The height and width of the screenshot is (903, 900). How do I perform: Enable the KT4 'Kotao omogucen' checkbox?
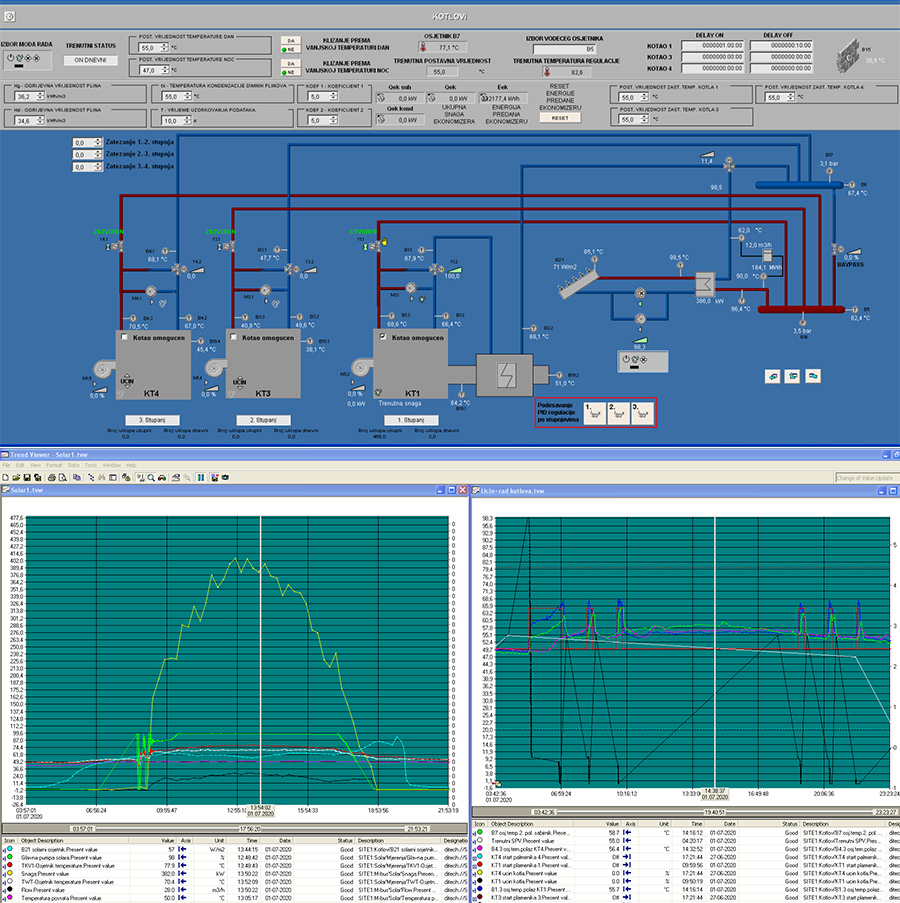tap(122, 337)
